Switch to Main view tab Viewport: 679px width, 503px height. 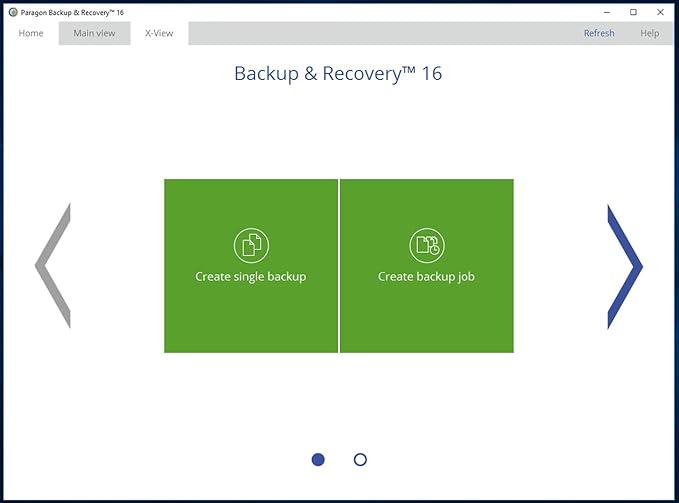click(94, 33)
